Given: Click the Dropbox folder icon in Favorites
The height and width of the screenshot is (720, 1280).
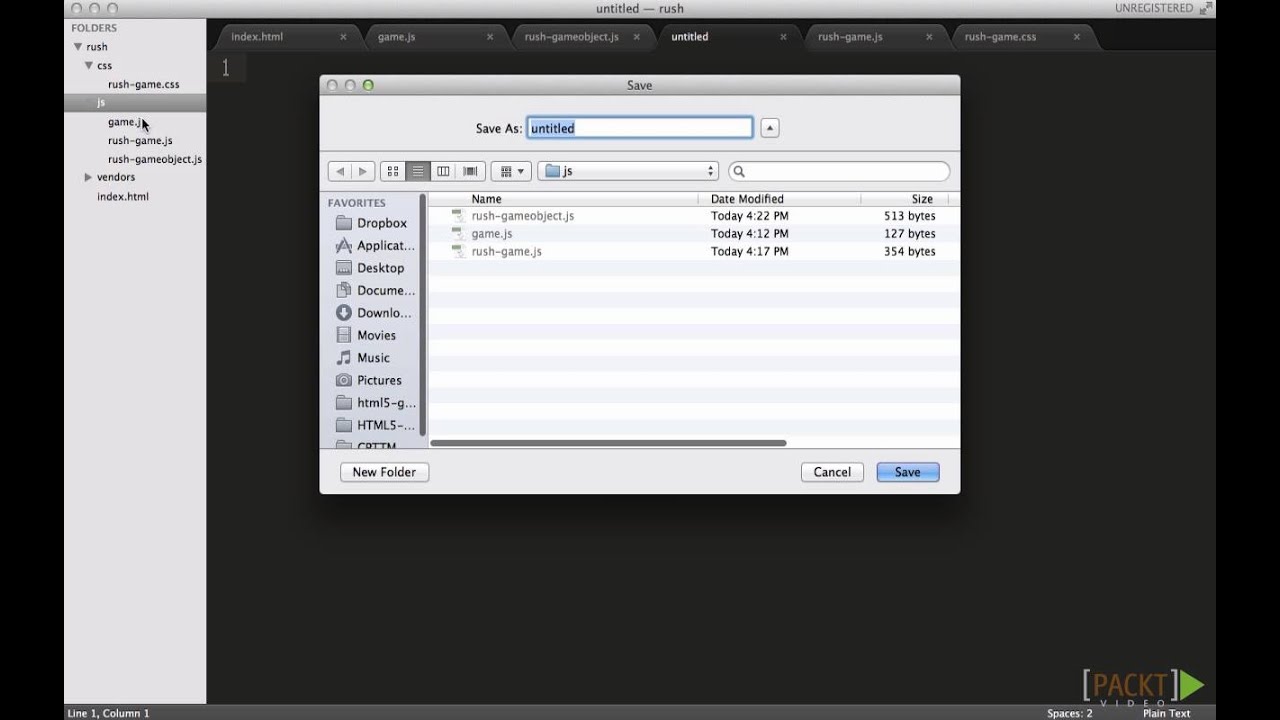Looking at the screenshot, I should (x=344, y=223).
